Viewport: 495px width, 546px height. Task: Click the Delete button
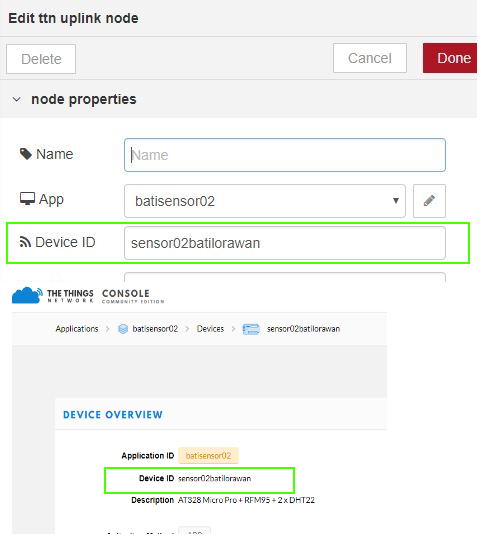coord(41,59)
